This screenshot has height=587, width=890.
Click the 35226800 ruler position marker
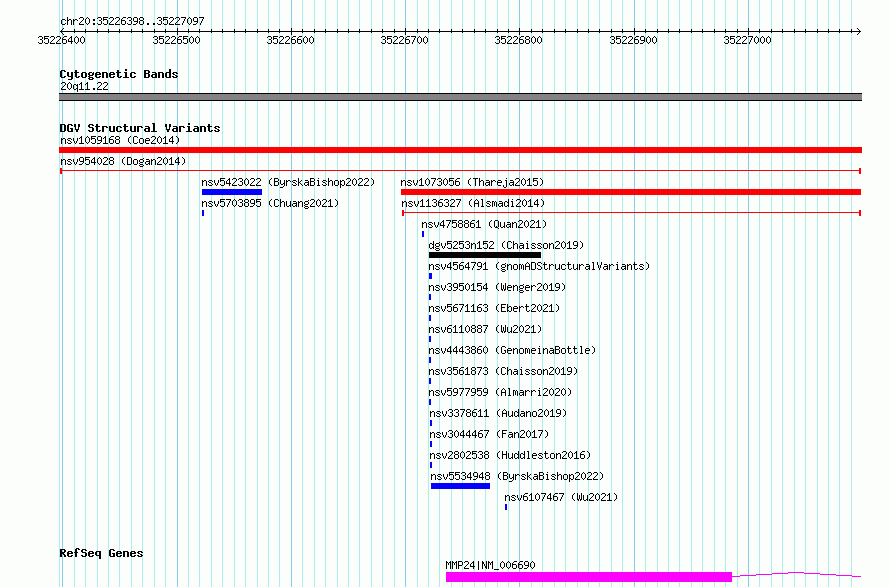point(519,40)
